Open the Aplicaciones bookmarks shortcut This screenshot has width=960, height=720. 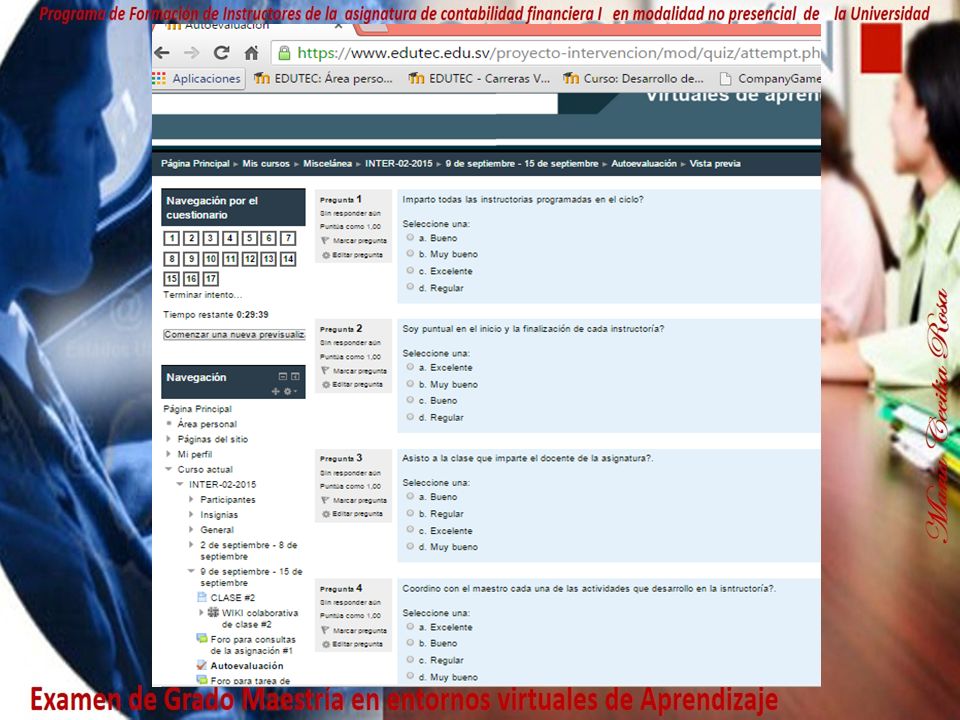[x=198, y=78]
